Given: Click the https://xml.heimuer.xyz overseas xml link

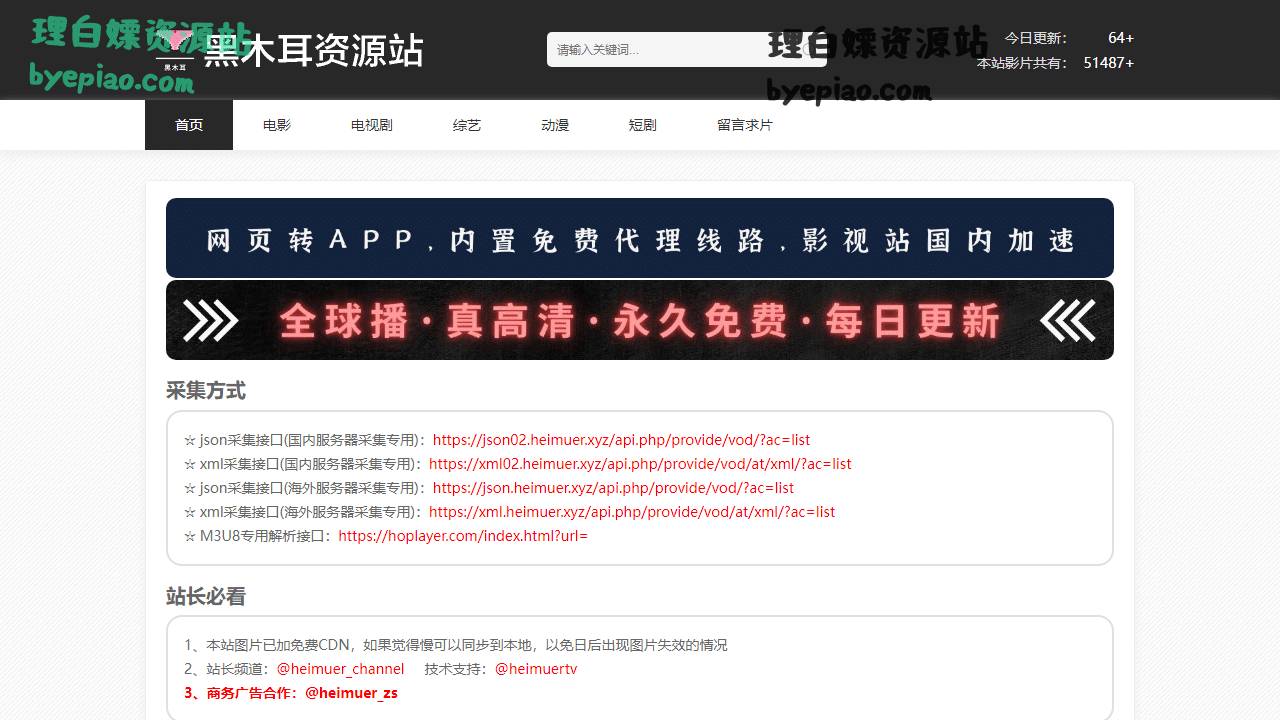Looking at the screenshot, I should point(632,512).
